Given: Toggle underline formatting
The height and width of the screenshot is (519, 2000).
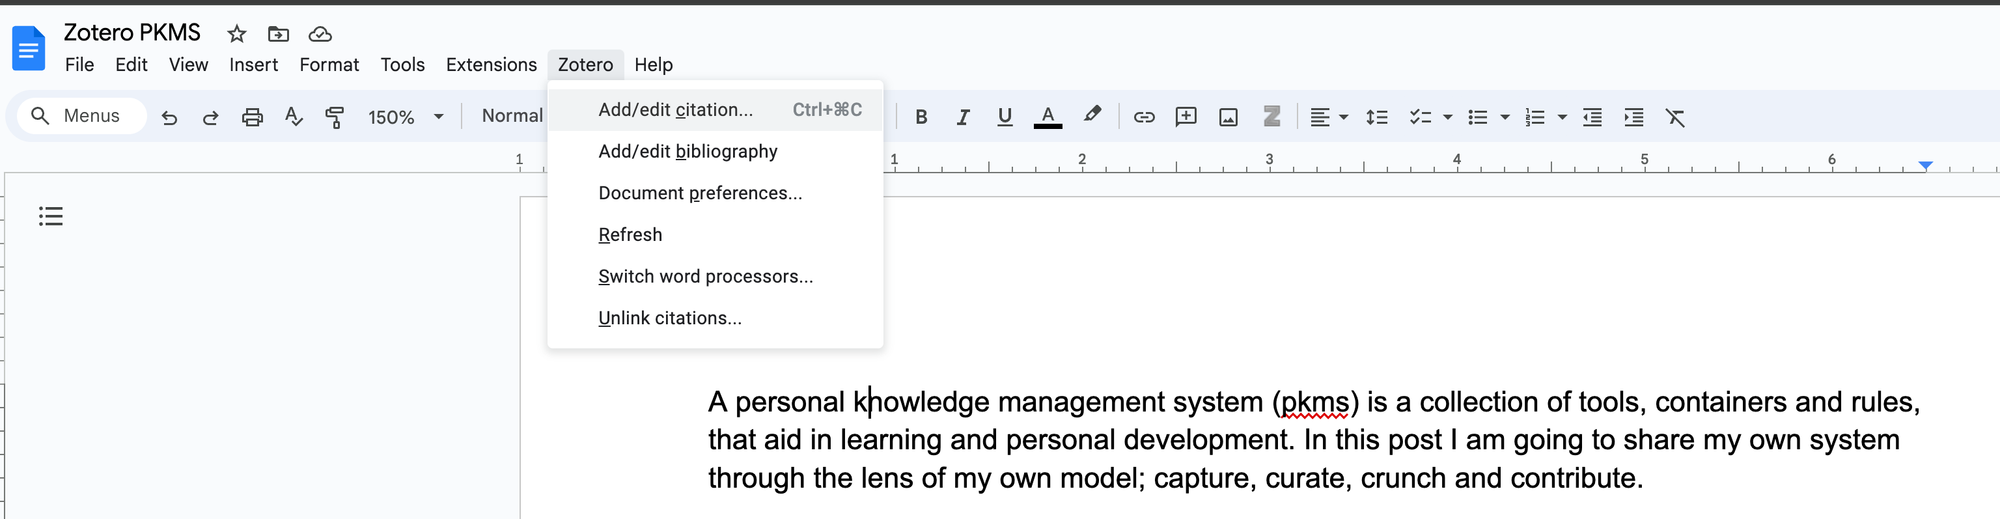Looking at the screenshot, I should coord(1005,117).
